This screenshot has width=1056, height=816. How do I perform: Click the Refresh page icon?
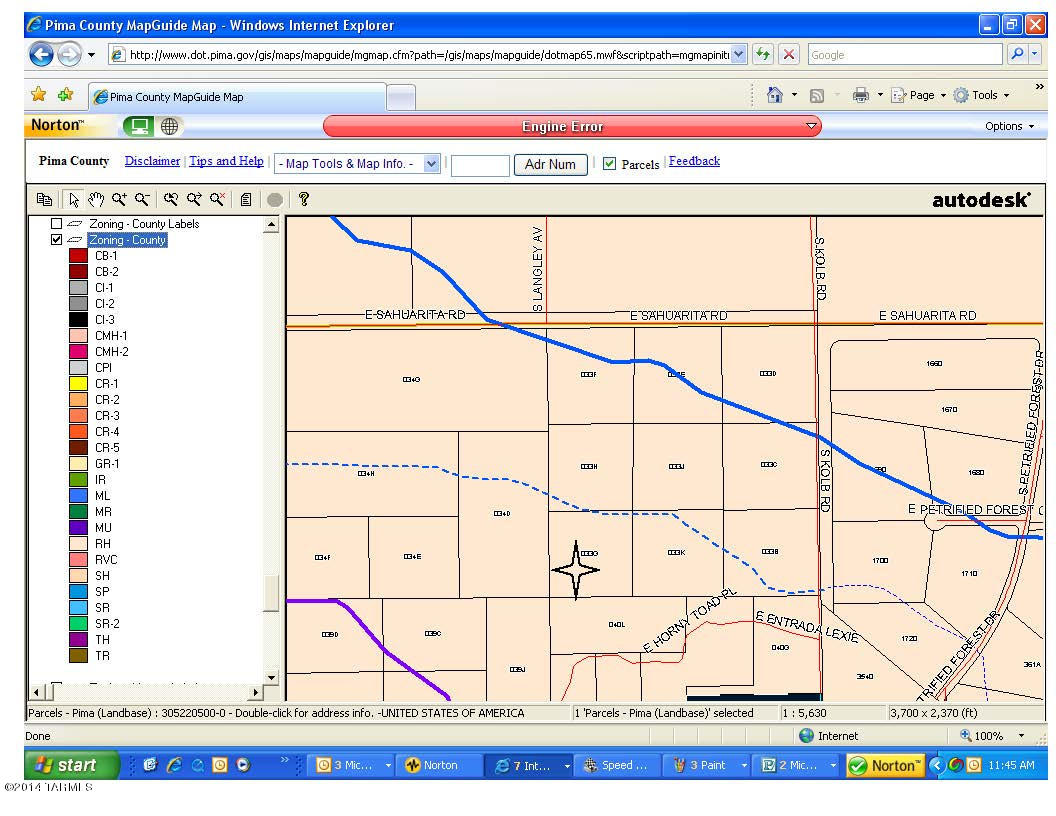pos(763,54)
